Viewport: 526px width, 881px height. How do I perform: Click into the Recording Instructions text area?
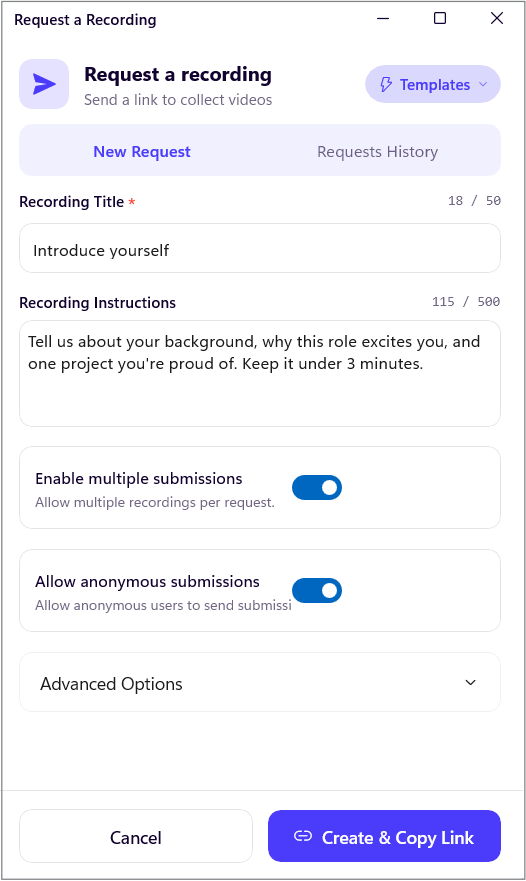point(260,374)
